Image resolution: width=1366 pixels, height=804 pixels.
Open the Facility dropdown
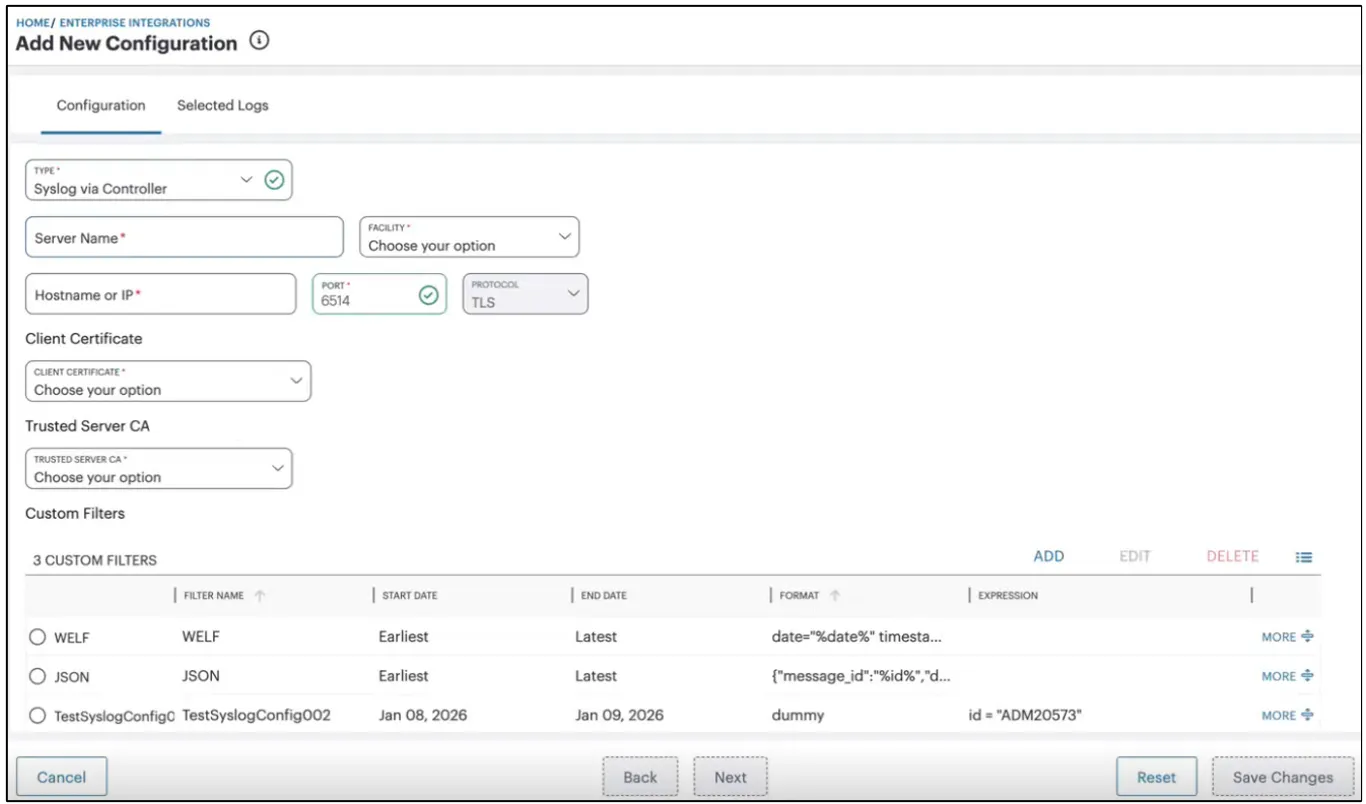coord(469,237)
